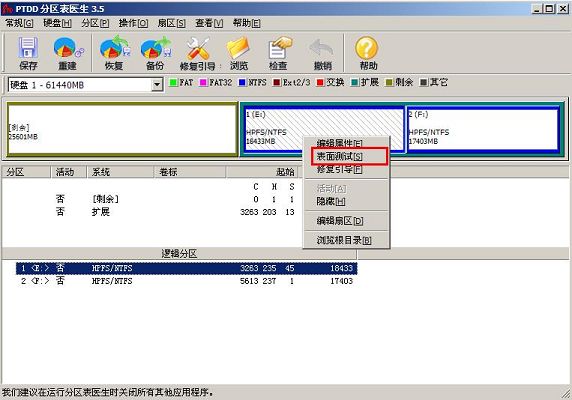Image resolution: width=572 pixels, height=400 pixels.
Task: Click the 保存 (Save) floppy disk icon
Action: (x=28, y=48)
